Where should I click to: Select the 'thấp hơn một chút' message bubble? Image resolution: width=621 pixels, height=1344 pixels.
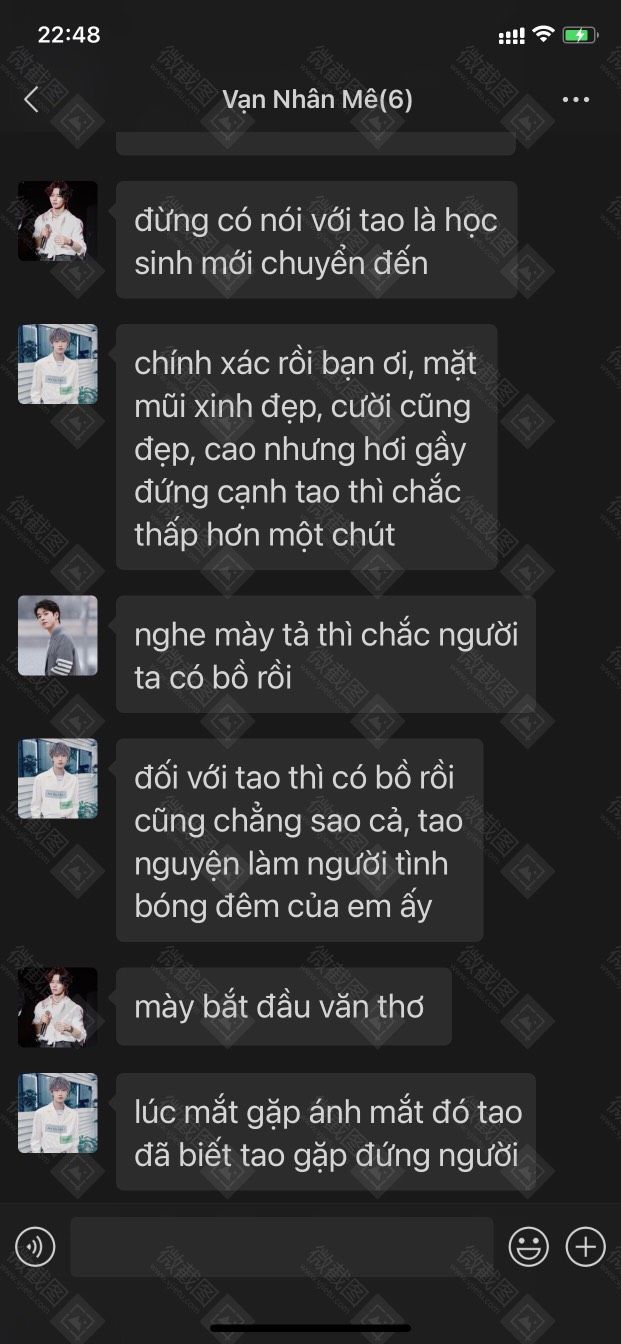(306, 447)
